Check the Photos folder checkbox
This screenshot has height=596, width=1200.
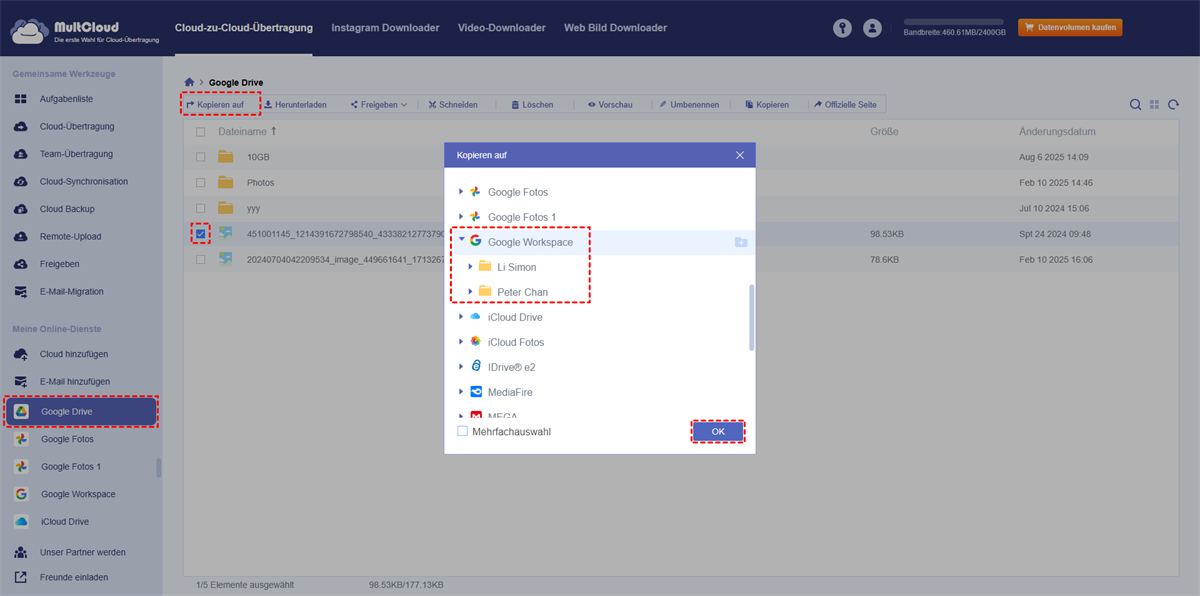click(x=201, y=183)
